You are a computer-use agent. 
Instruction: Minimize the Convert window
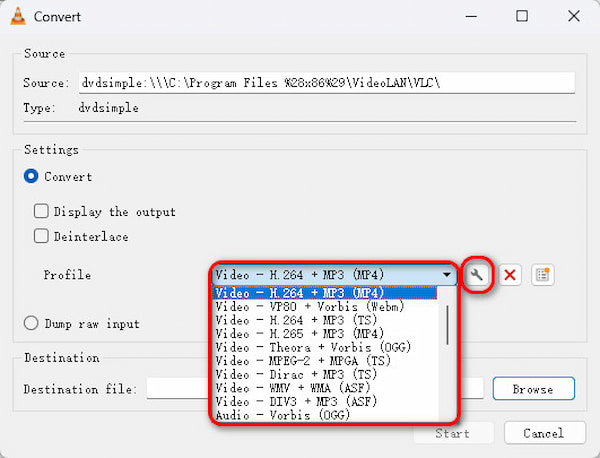[x=471, y=16]
